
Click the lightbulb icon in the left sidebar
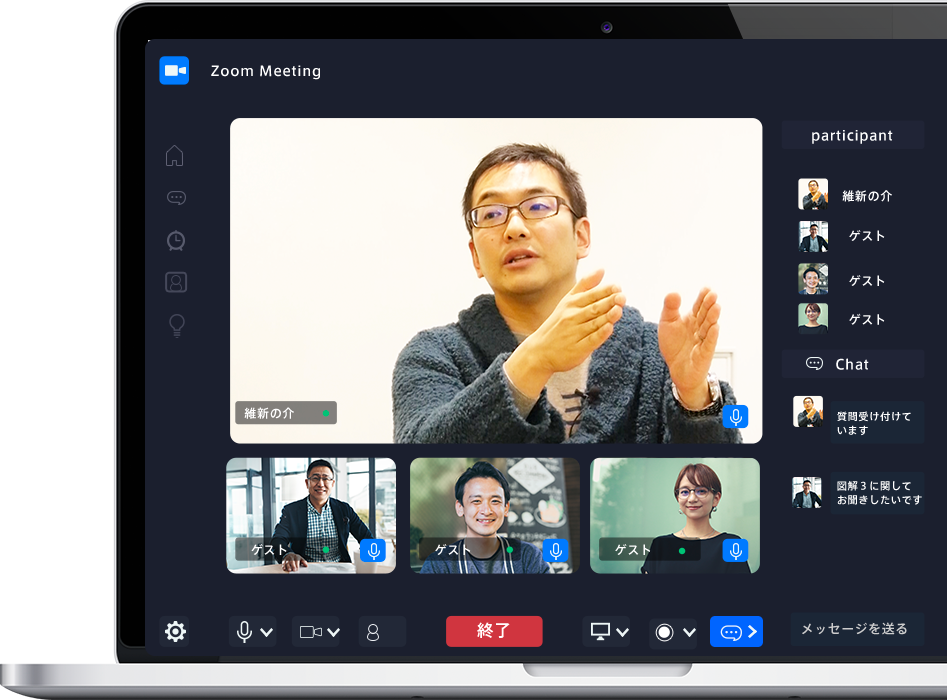click(x=177, y=325)
